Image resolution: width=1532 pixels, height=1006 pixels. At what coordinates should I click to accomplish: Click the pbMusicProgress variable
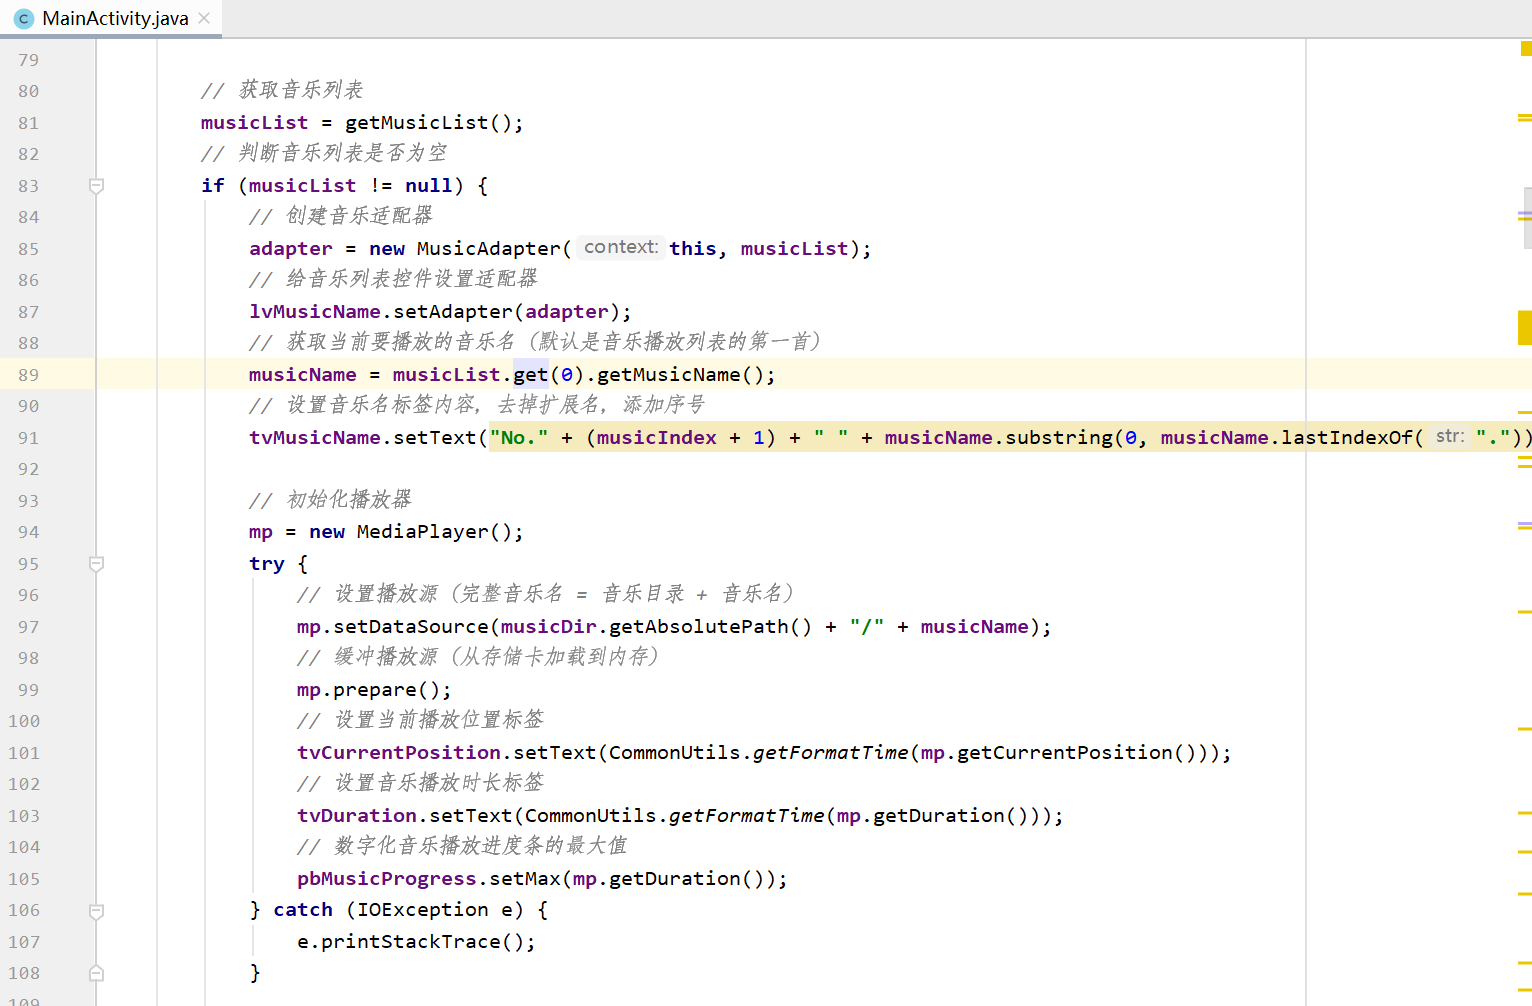[387, 879]
